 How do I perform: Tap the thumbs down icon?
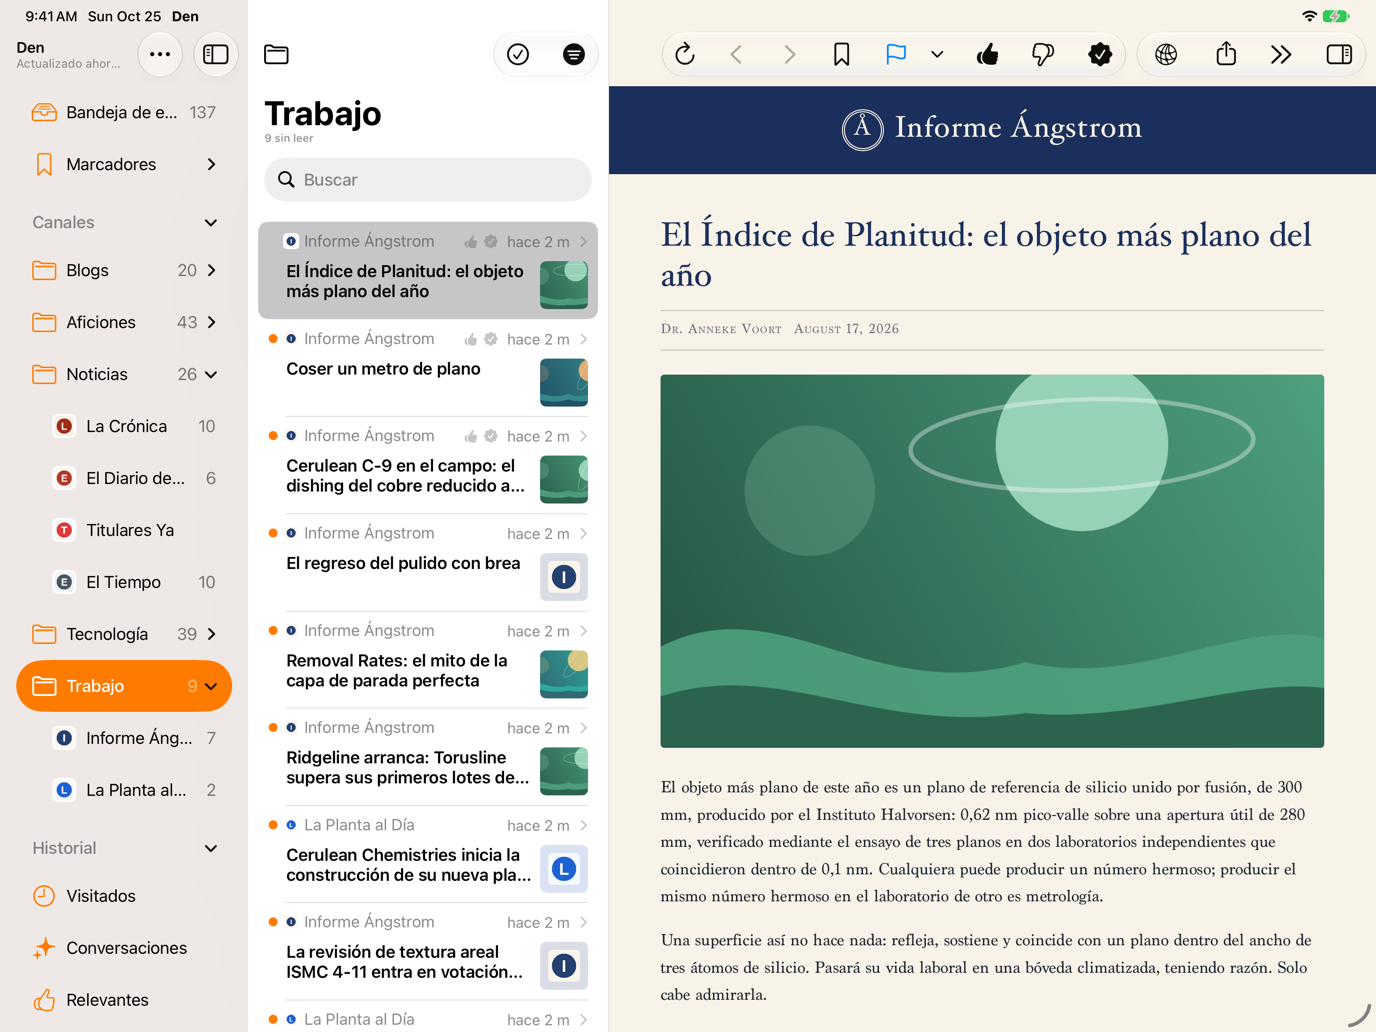[1042, 54]
